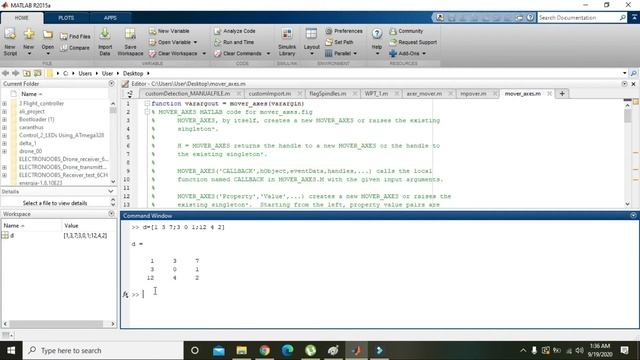Open Clear Workspace dropdown arrow
The width and height of the screenshot is (640, 360).
point(204,53)
